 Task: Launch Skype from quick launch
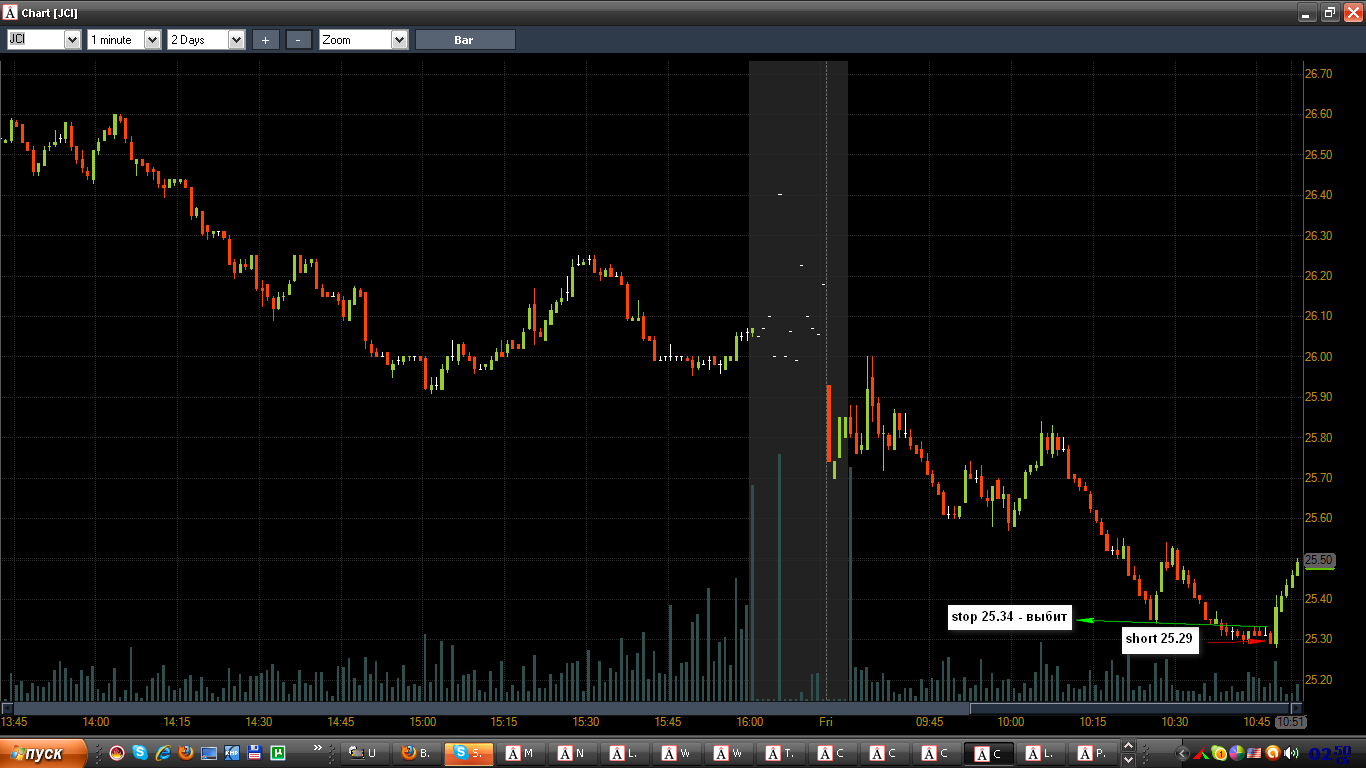point(140,752)
